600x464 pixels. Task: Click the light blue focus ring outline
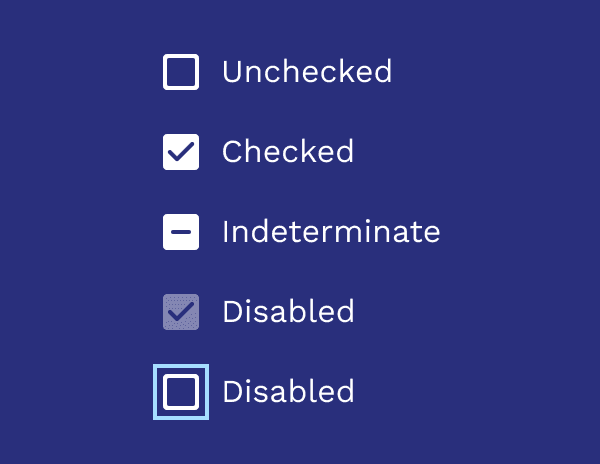pyautogui.click(x=156, y=392)
